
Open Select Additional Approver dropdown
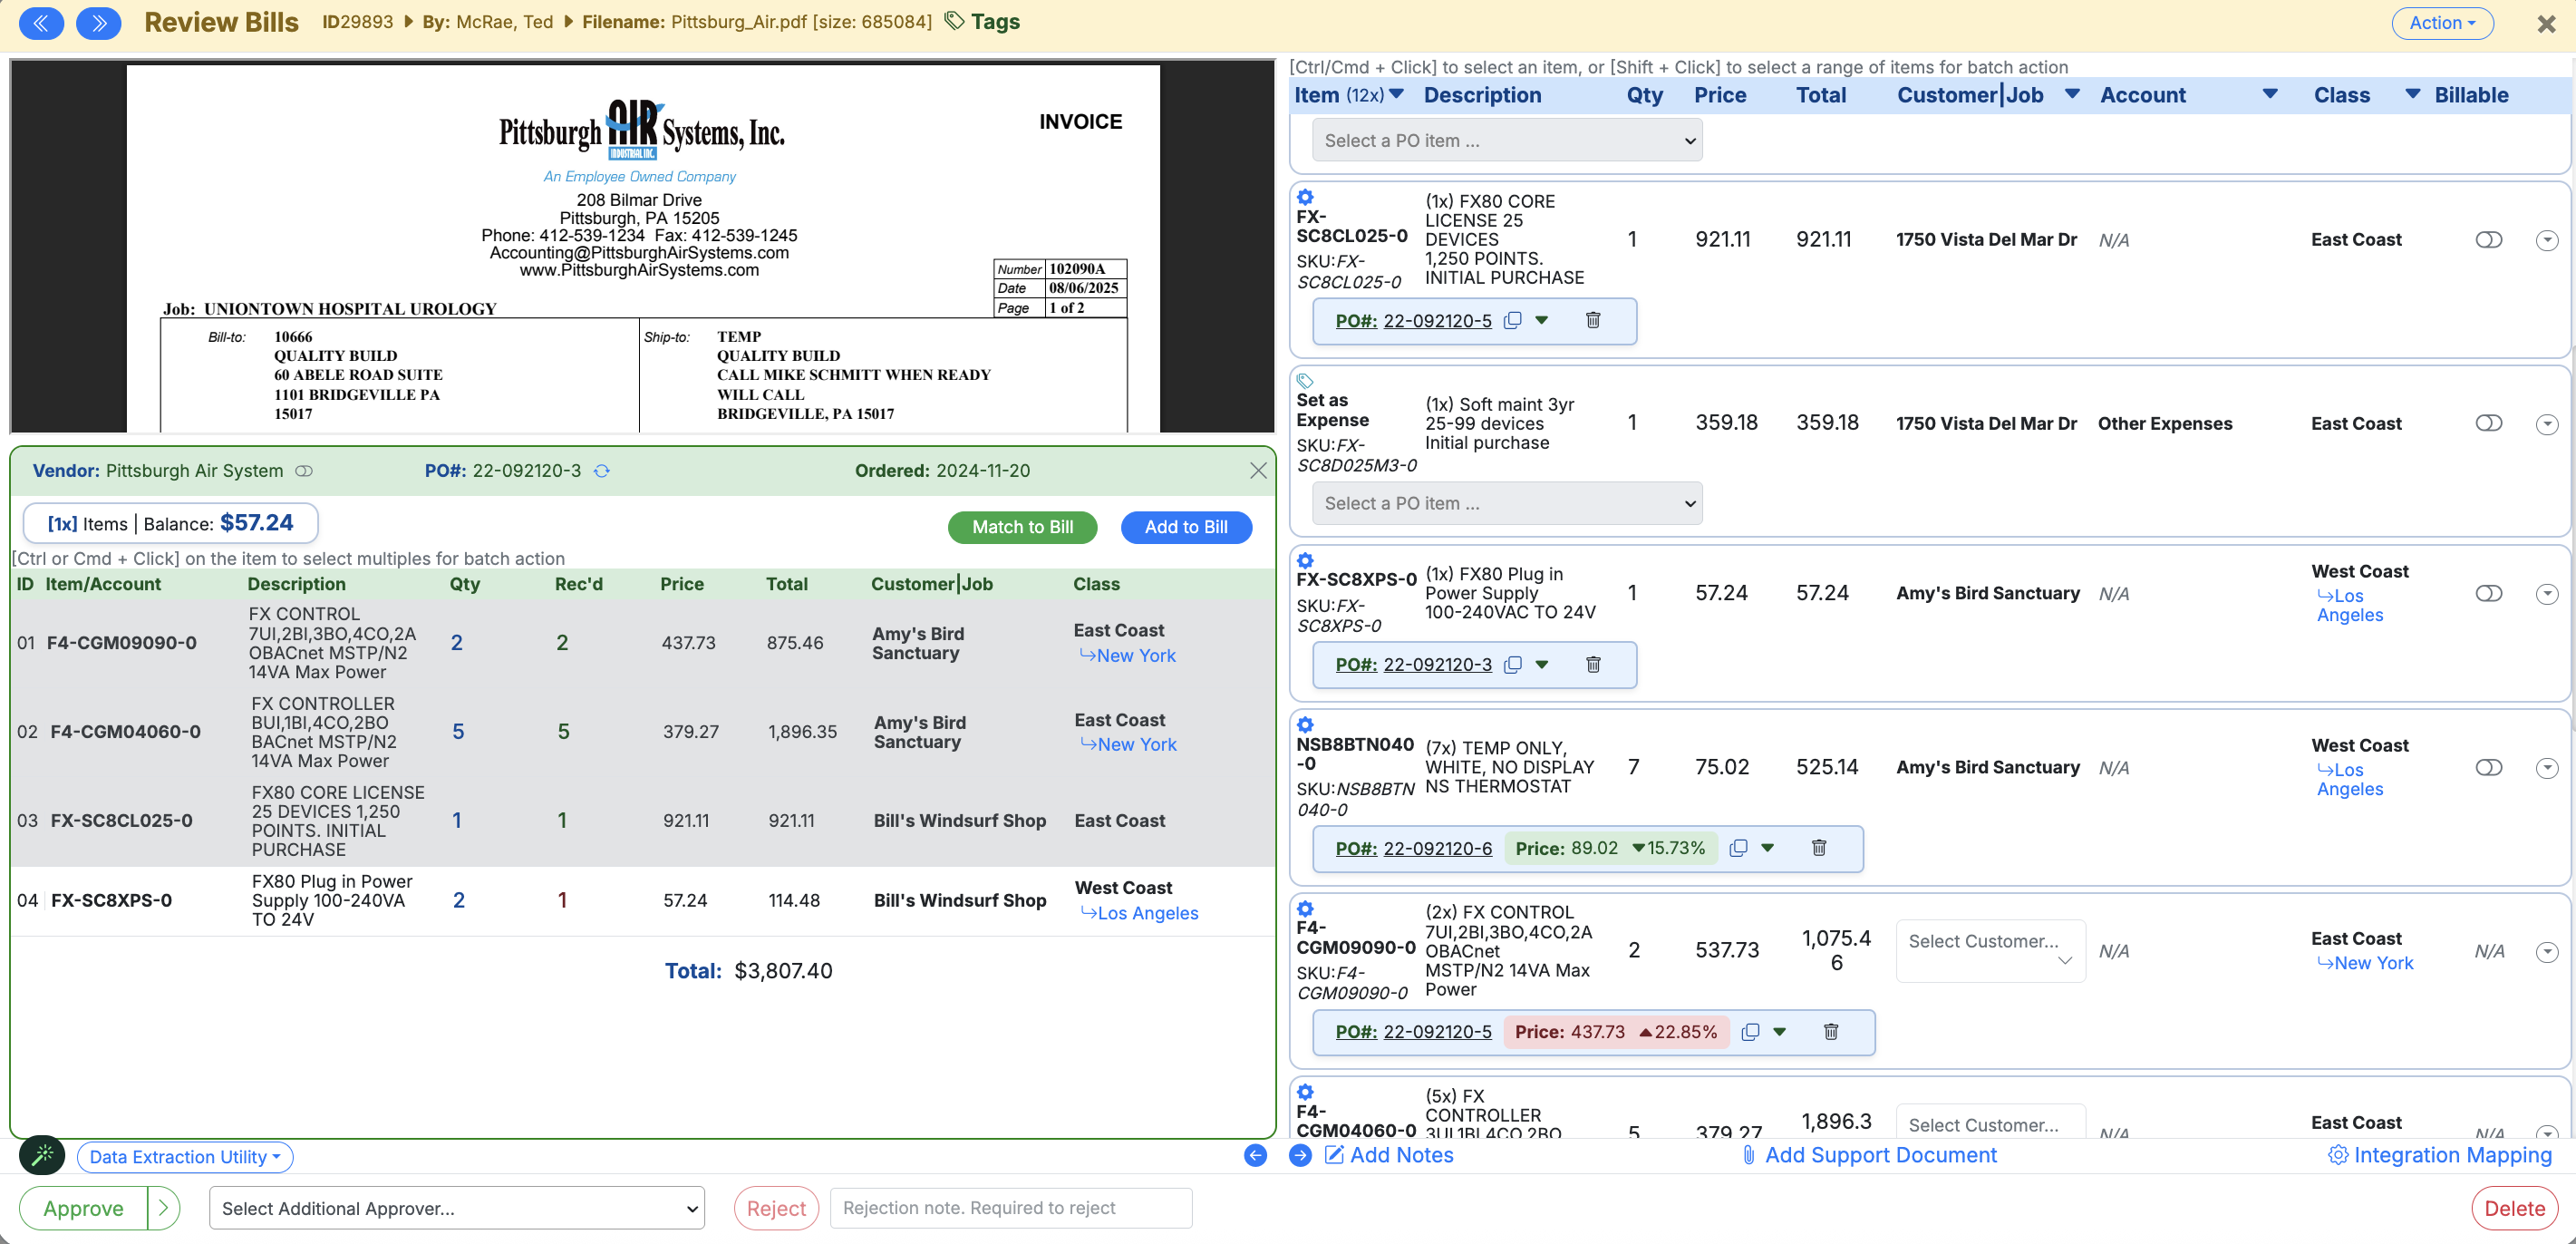[x=456, y=1208]
